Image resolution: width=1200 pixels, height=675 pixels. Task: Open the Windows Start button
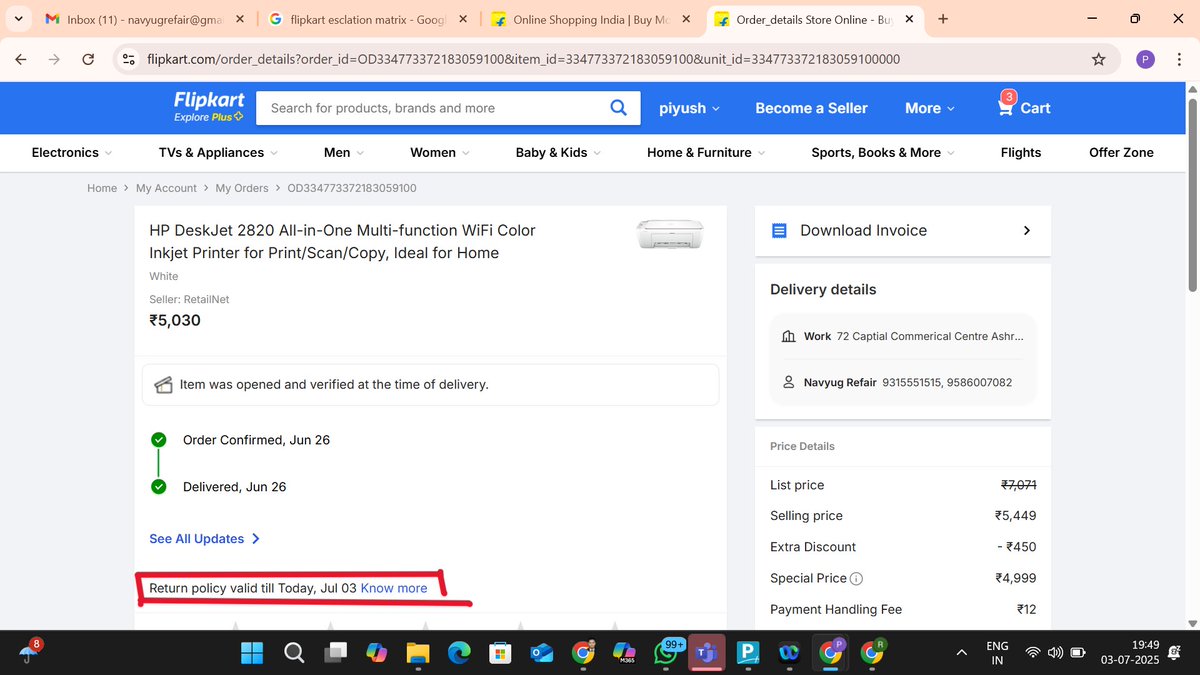coord(252,653)
